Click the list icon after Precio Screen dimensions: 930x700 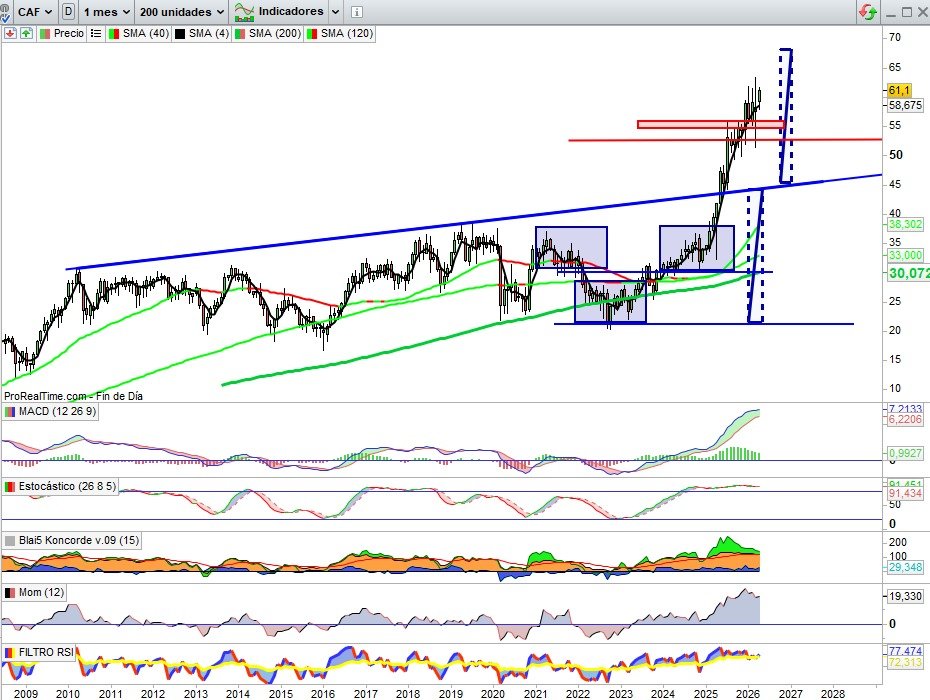95,34
